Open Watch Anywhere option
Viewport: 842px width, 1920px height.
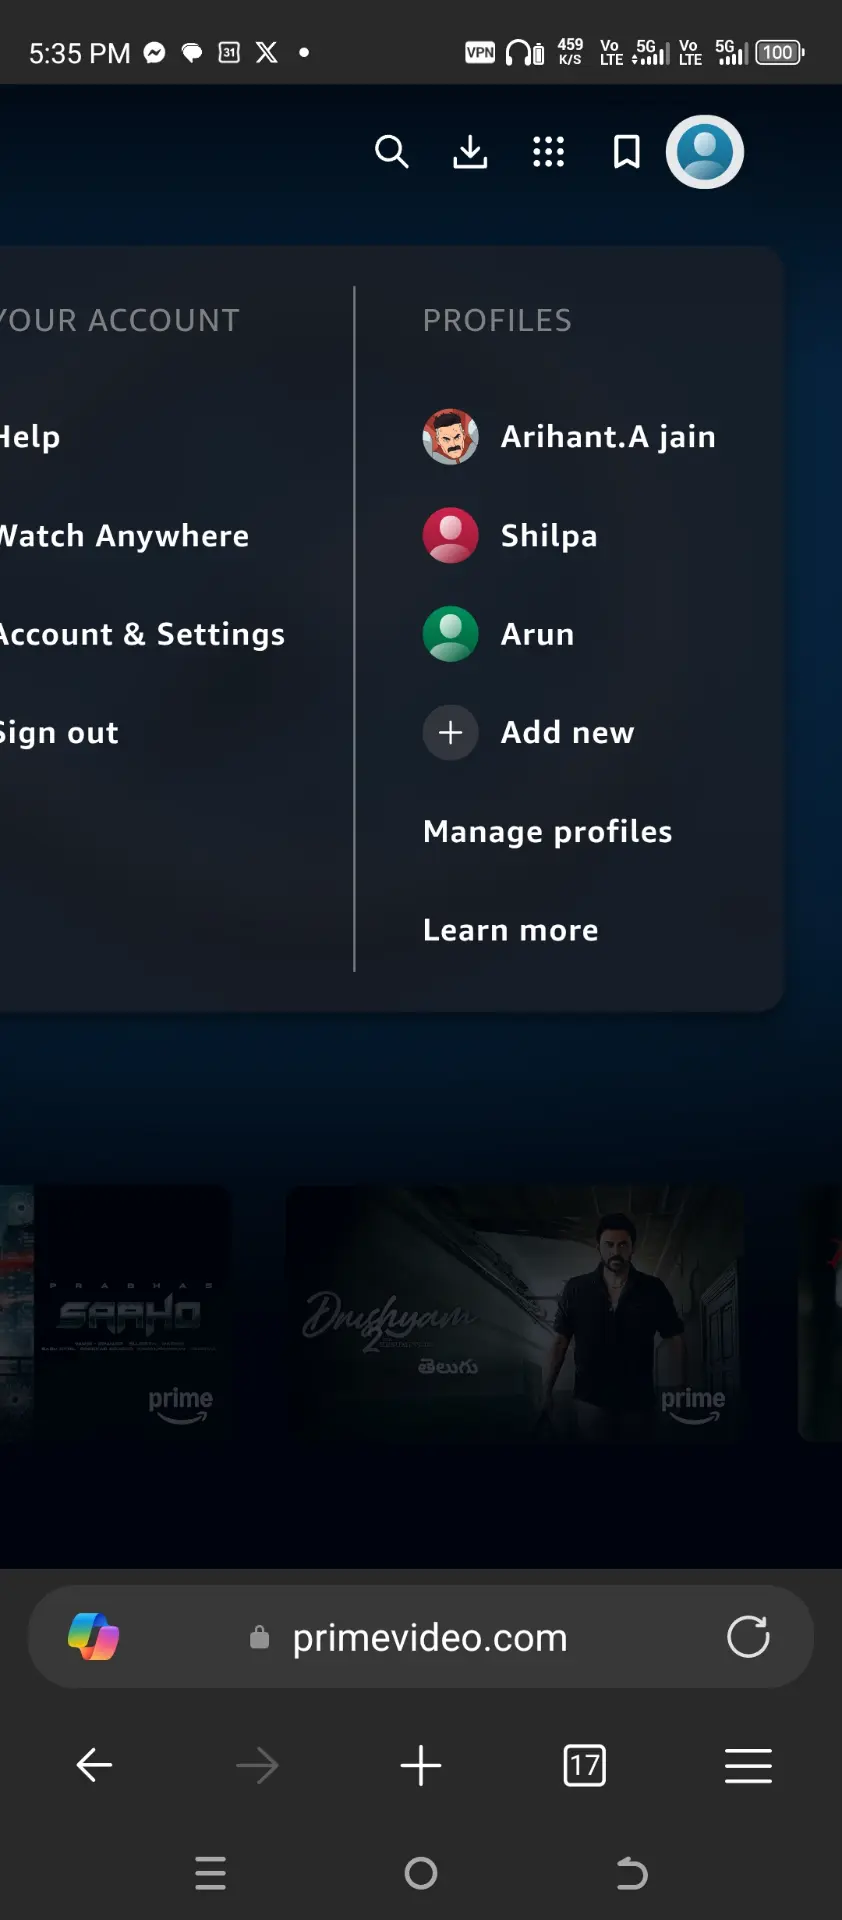pyautogui.click(x=124, y=536)
